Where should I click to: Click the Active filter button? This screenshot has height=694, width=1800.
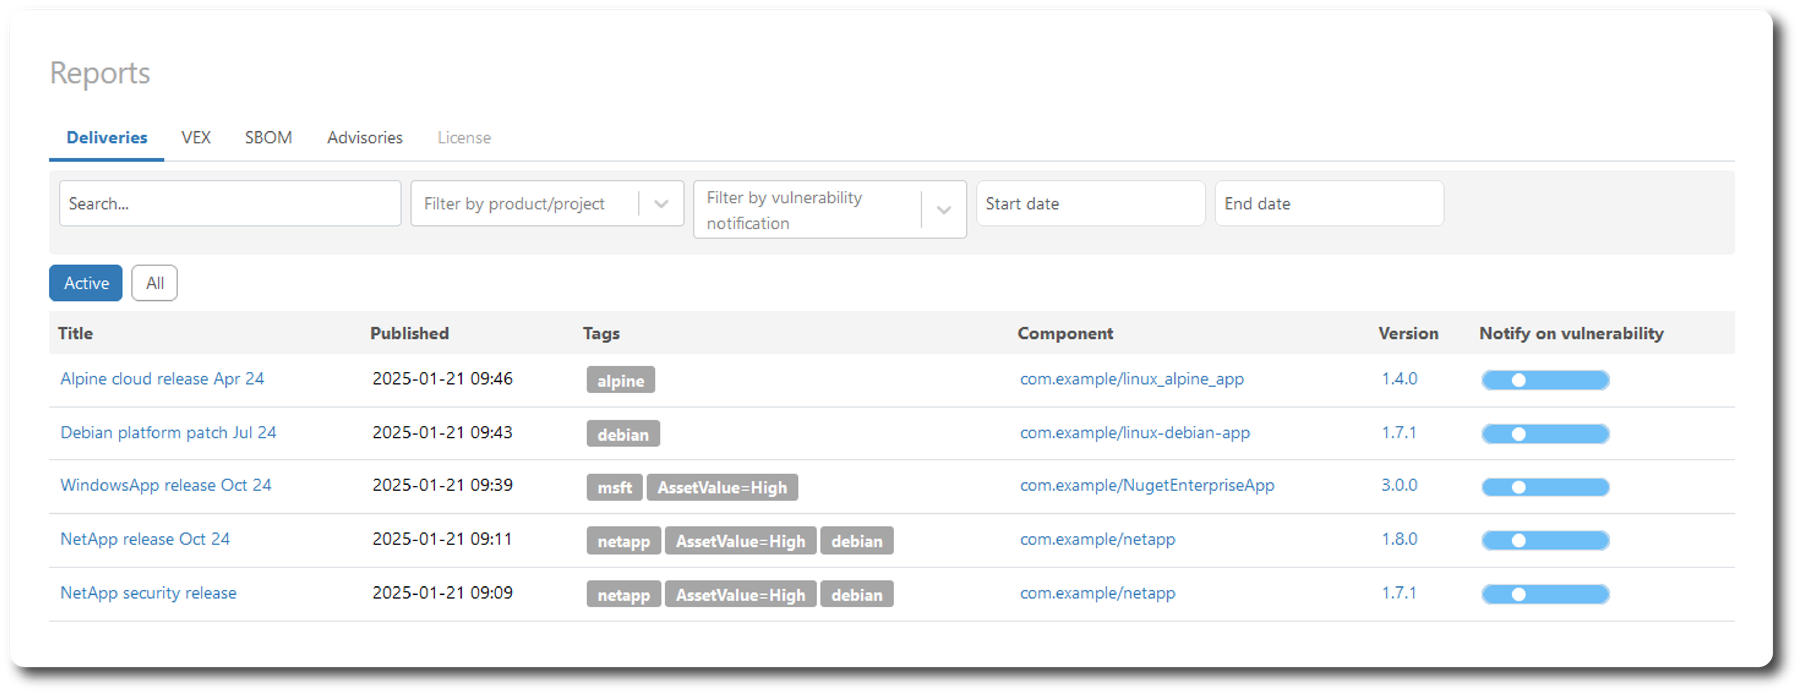pyautogui.click(x=86, y=283)
